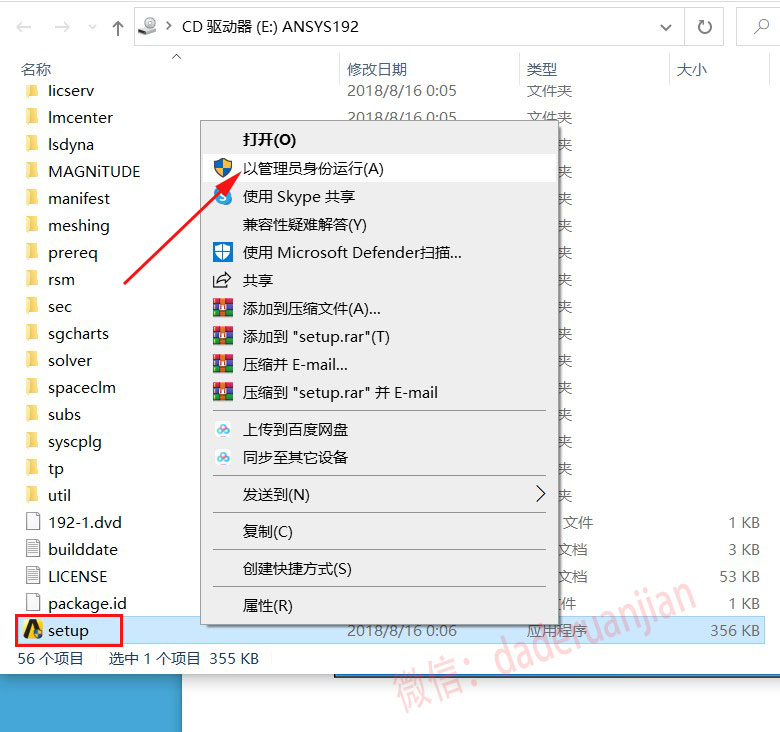Click the Back navigation arrow
The image size is (780, 732).
[24, 27]
